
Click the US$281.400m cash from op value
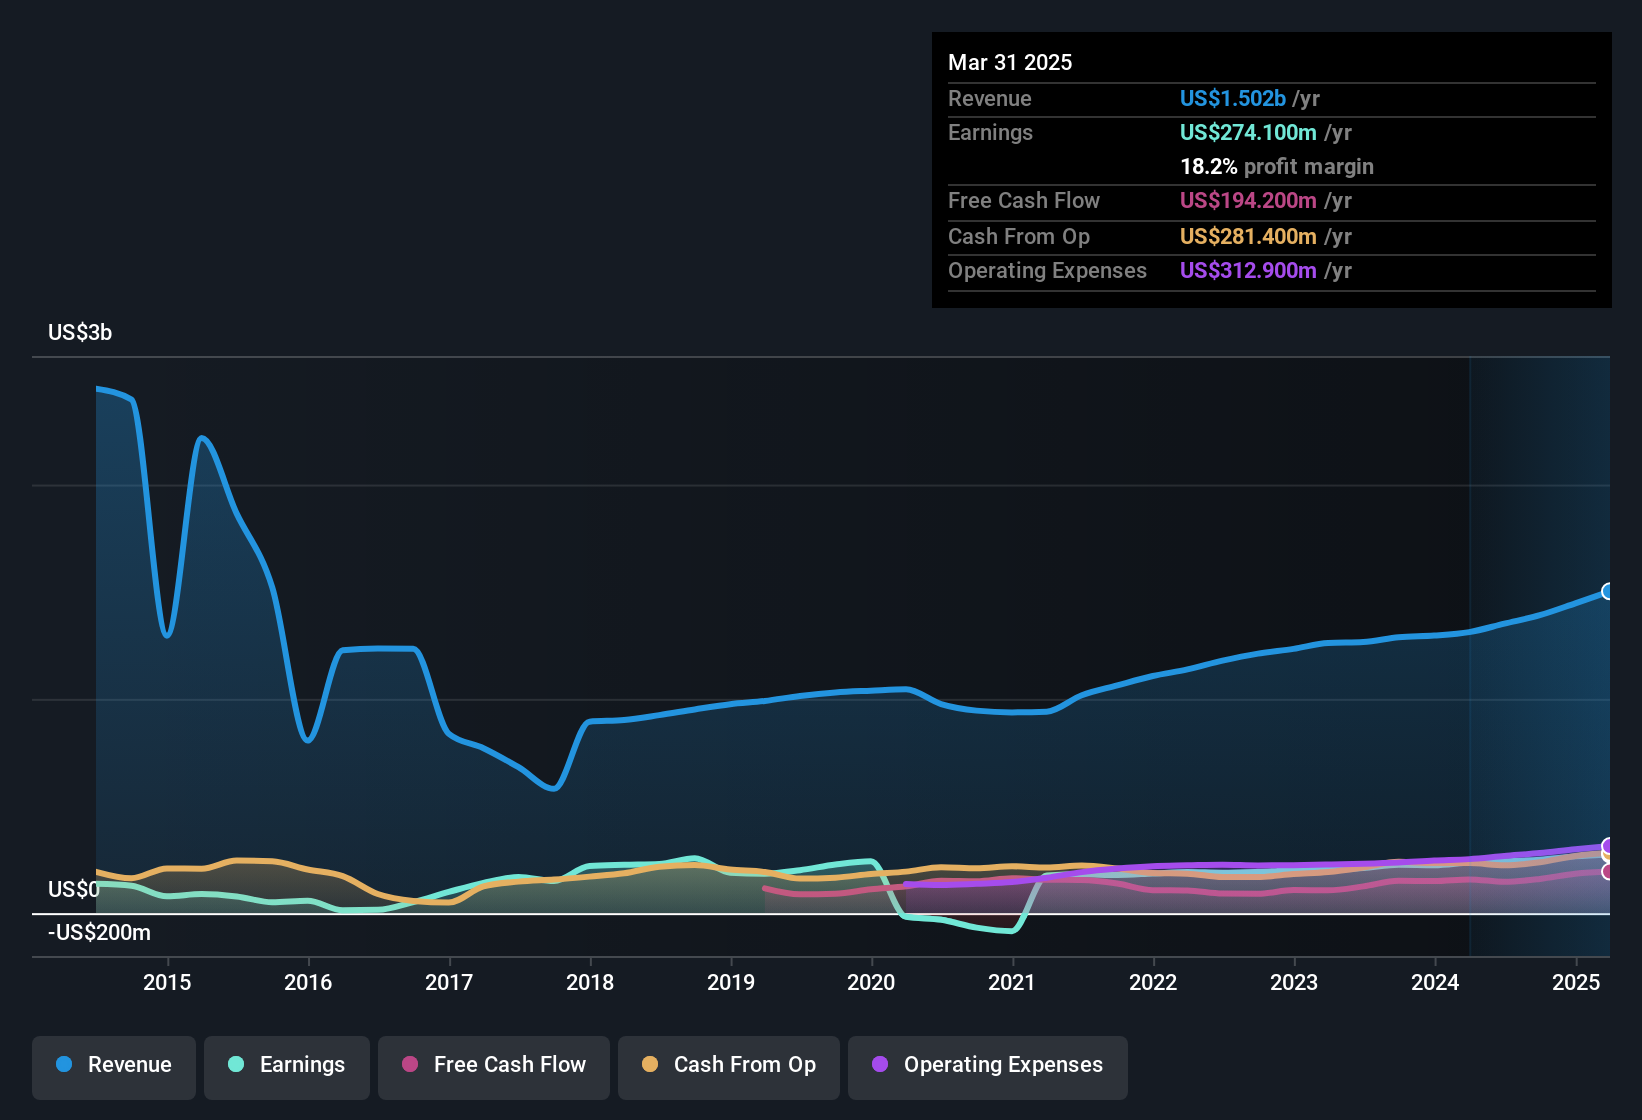pyautogui.click(x=1248, y=236)
